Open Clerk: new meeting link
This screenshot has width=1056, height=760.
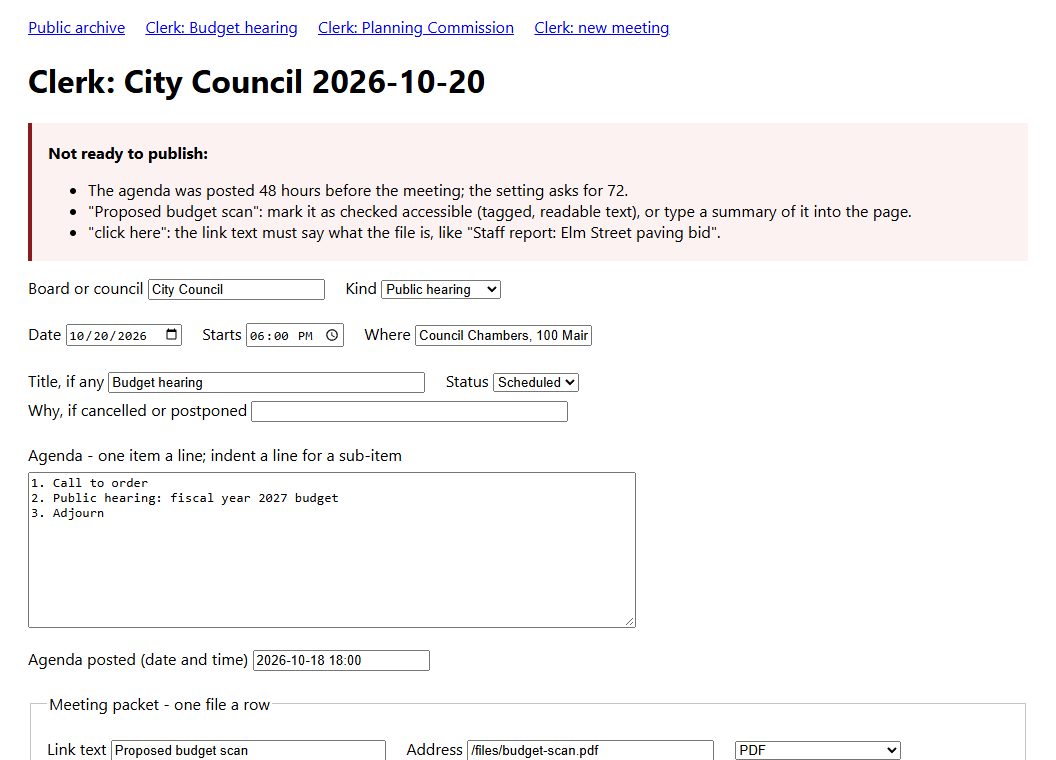[601, 28]
